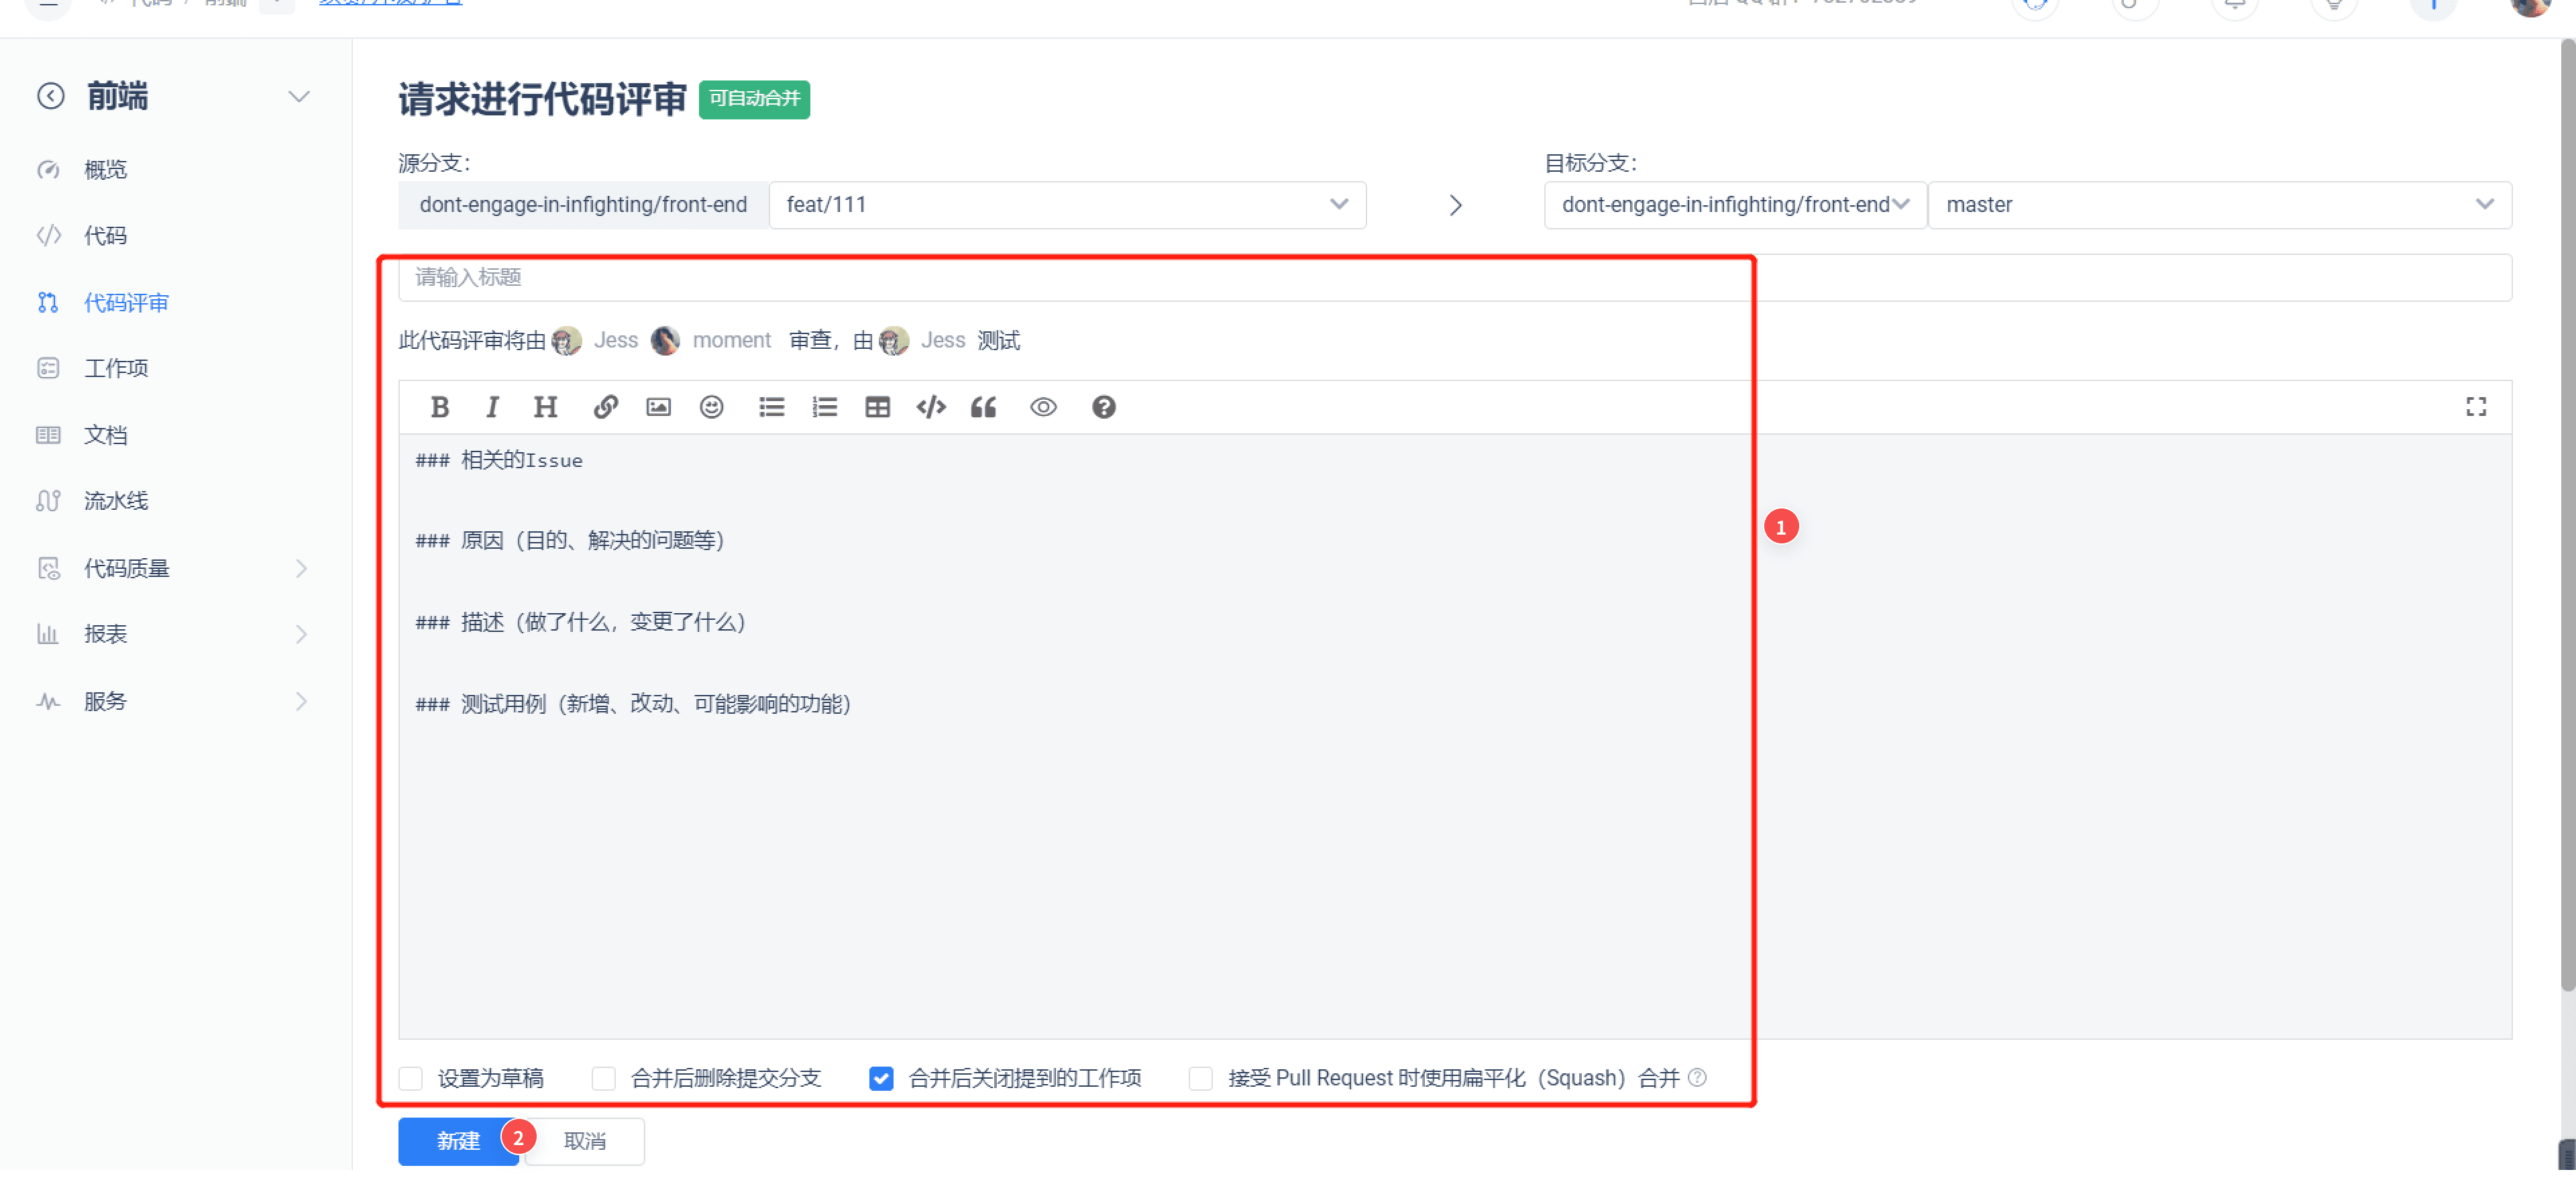Expand the 代码质量 sidebar section
Viewport: 2576px width, 1182px height.
click(x=303, y=569)
